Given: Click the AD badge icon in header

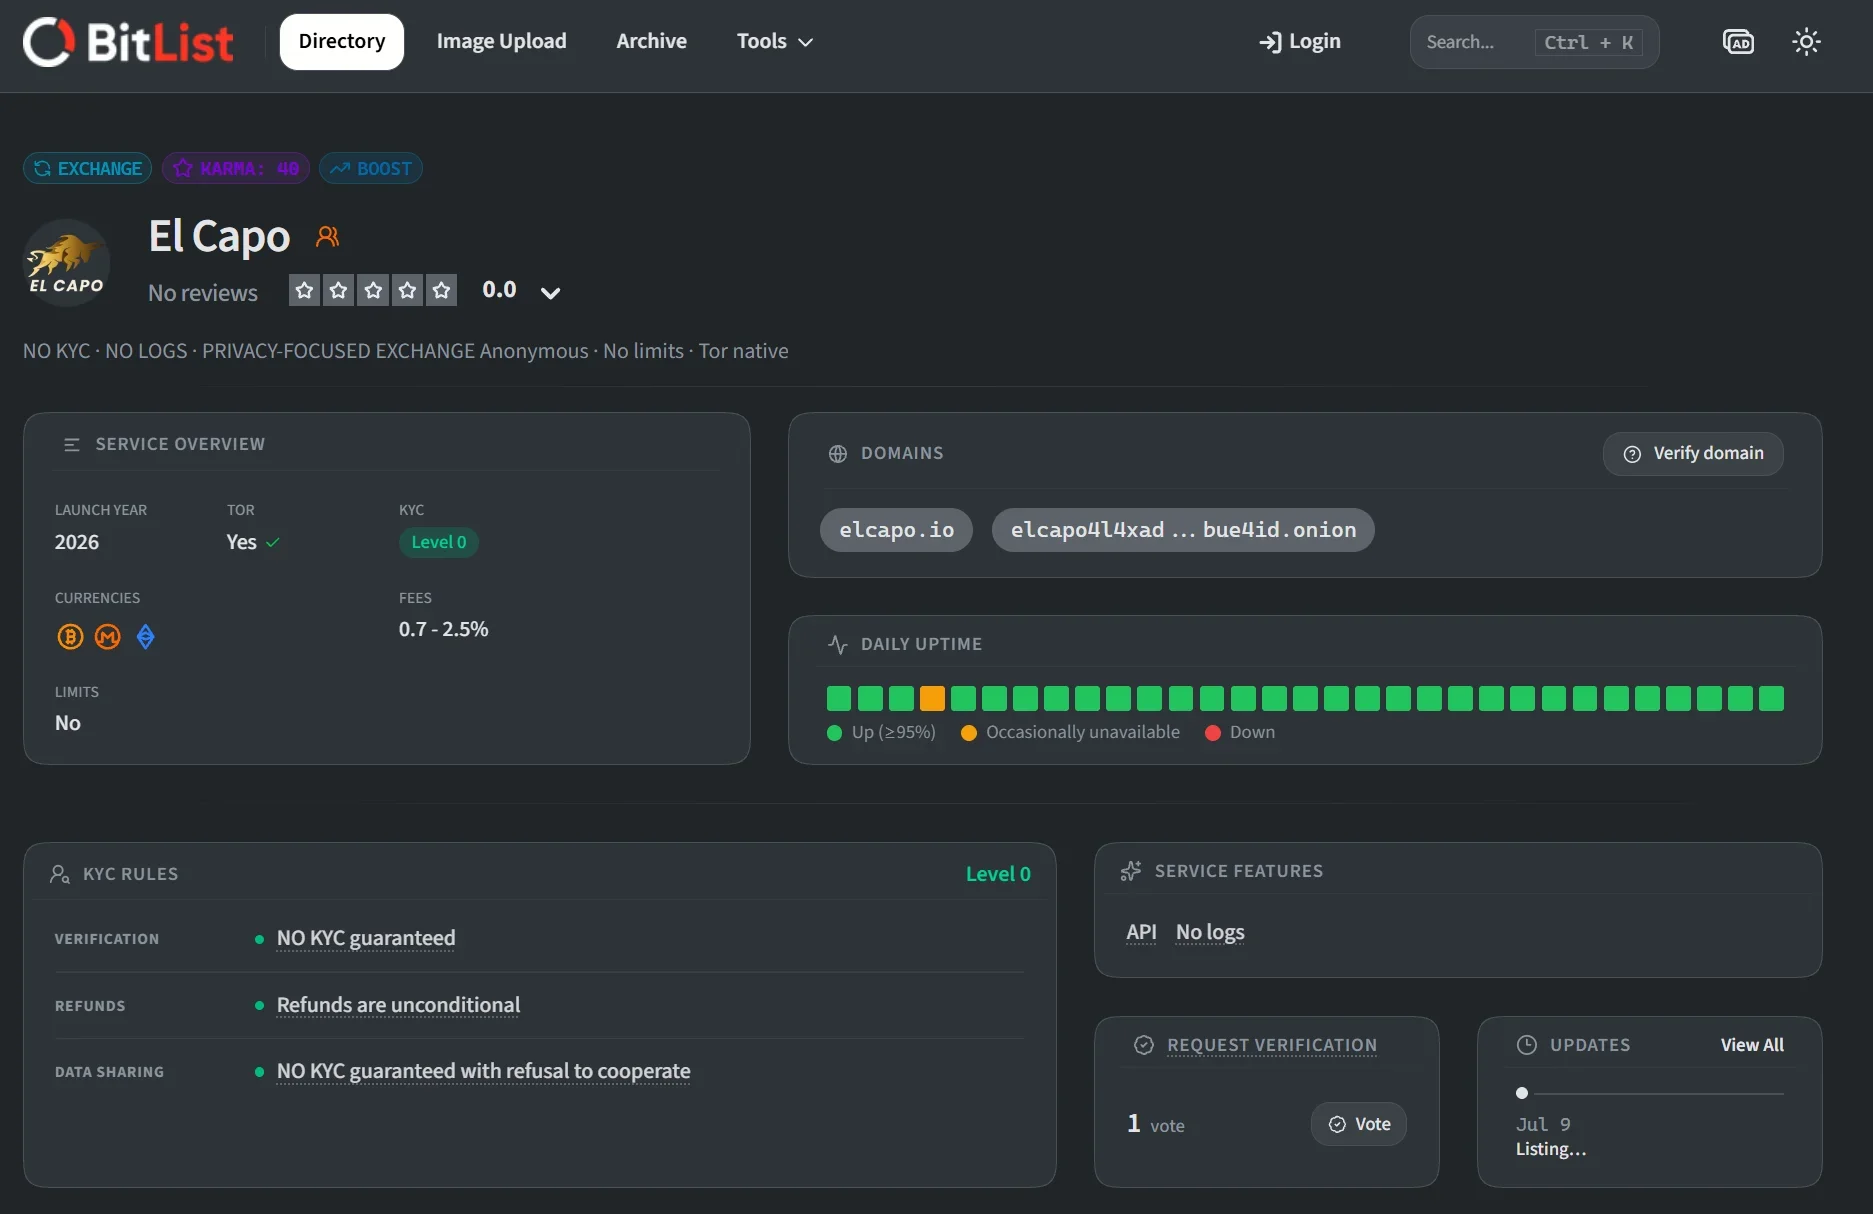Looking at the screenshot, I should [1738, 42].
